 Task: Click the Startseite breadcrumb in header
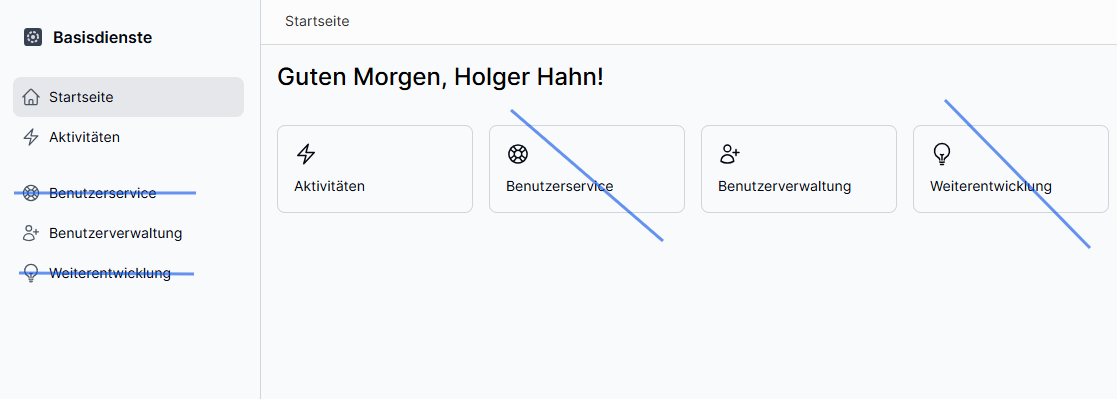click(317, 21)
